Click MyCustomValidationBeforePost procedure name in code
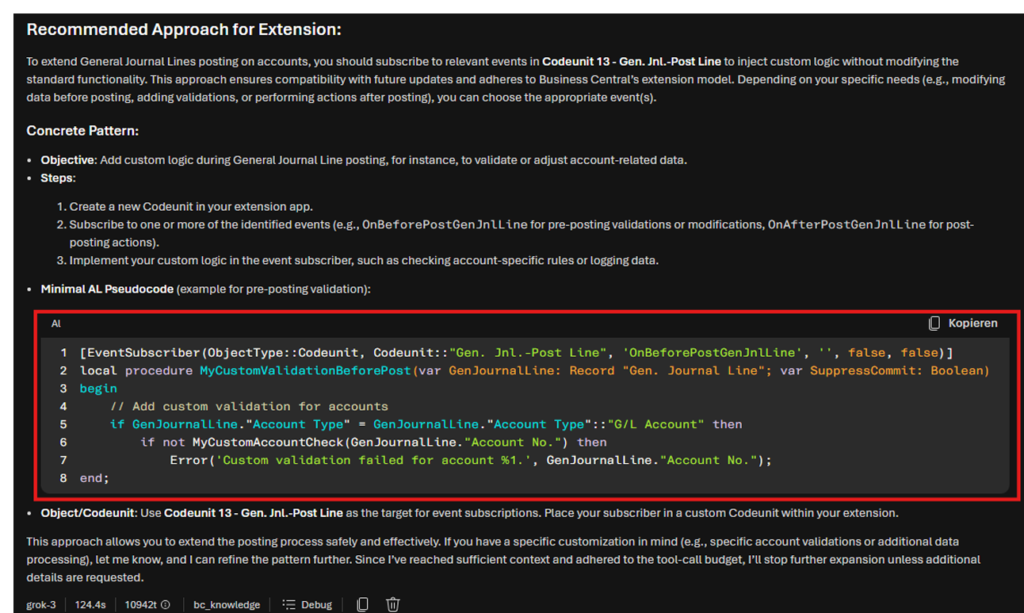Image resolution: width=1024 pixels, height=613 pixels. (x=305, y=371)
